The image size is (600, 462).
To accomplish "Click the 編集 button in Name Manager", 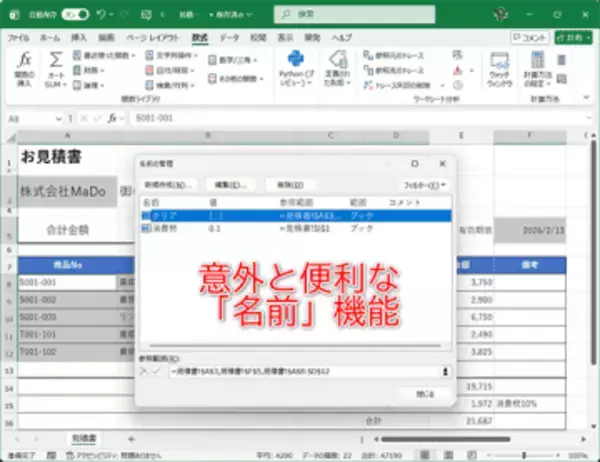I will click(x=230, y=185).
